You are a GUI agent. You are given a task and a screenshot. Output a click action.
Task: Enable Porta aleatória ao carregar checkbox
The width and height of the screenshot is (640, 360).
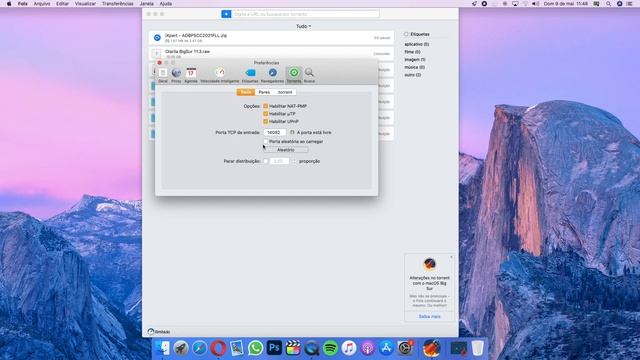click(266, 141)
